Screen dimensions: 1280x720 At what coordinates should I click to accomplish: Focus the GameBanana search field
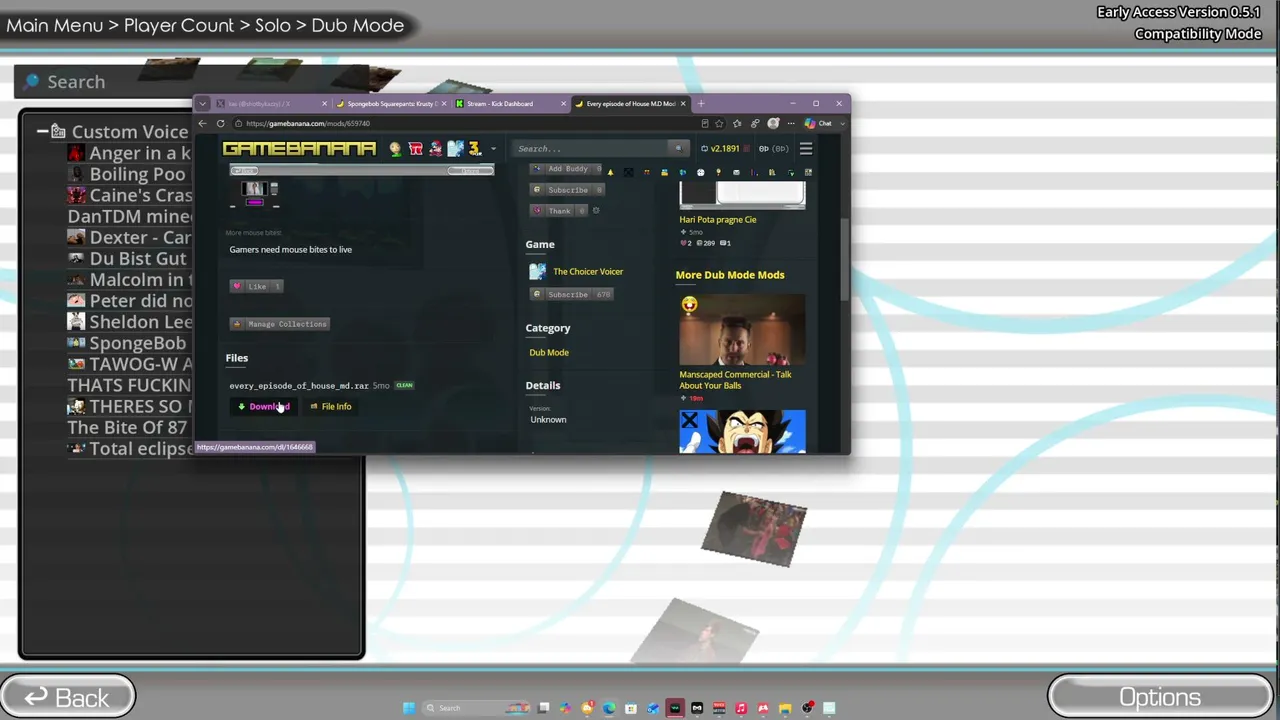pos(592,149)
